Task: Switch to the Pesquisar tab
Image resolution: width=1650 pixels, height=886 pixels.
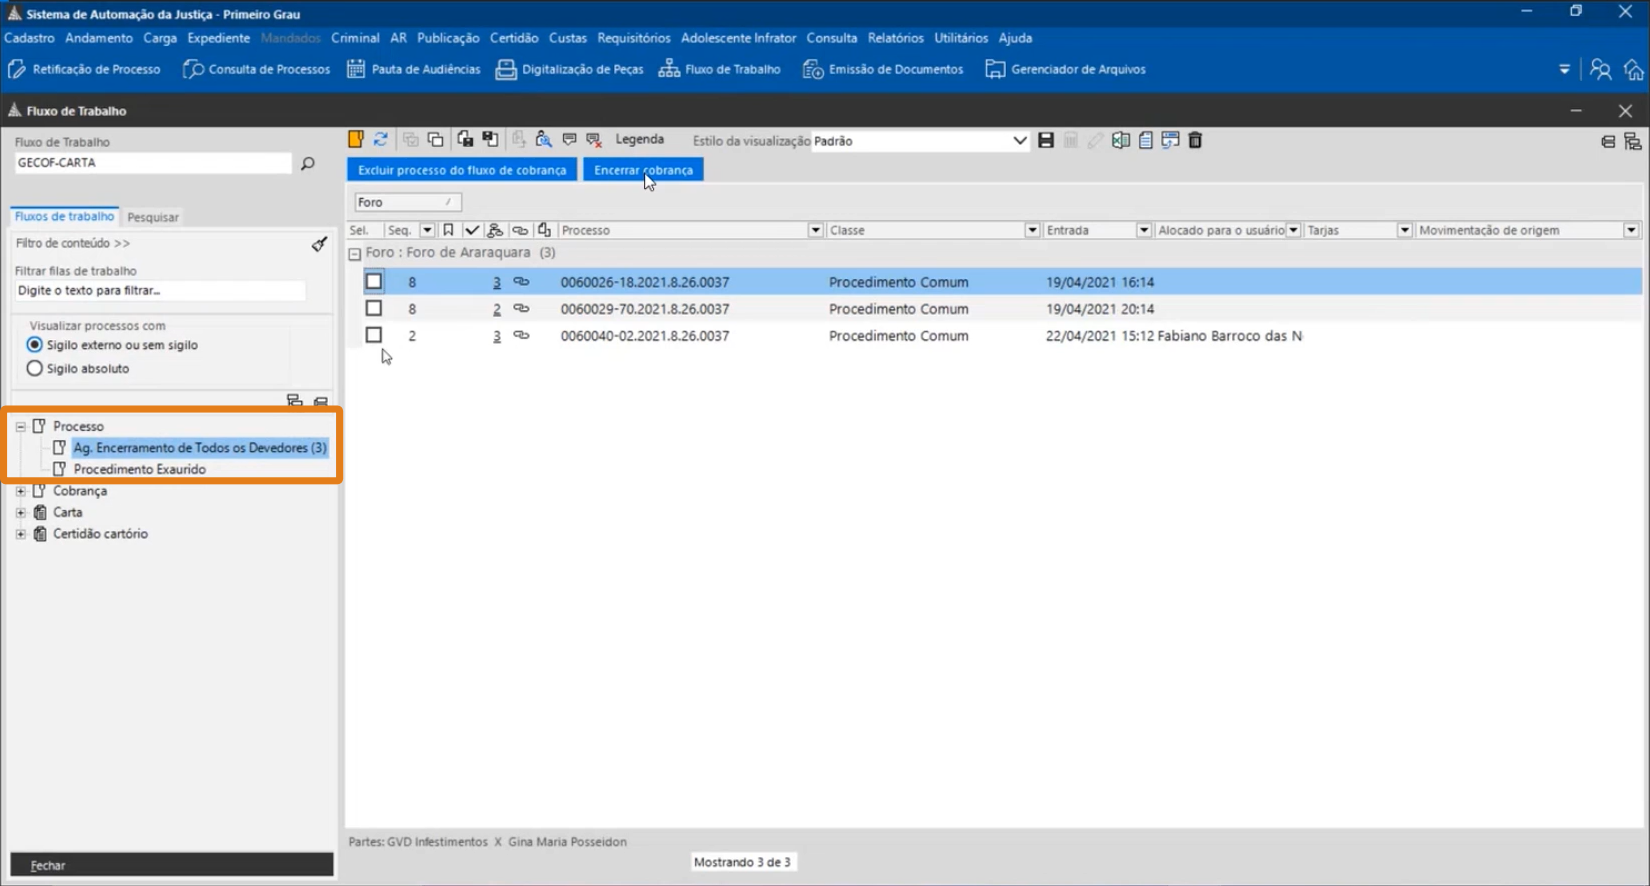Action: [153, 217]
